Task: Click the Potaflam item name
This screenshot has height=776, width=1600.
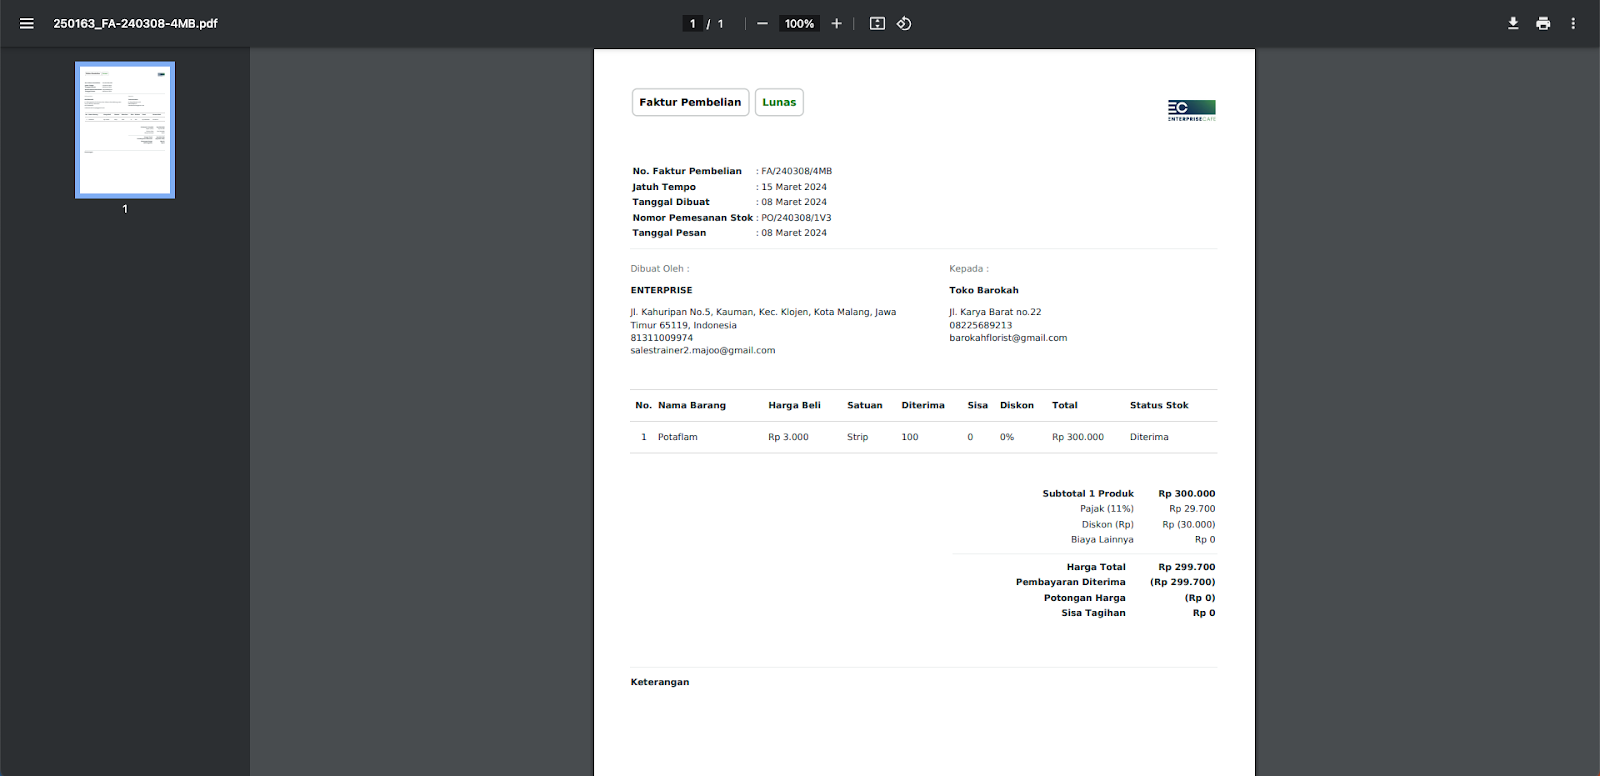Action: [678, 437]
